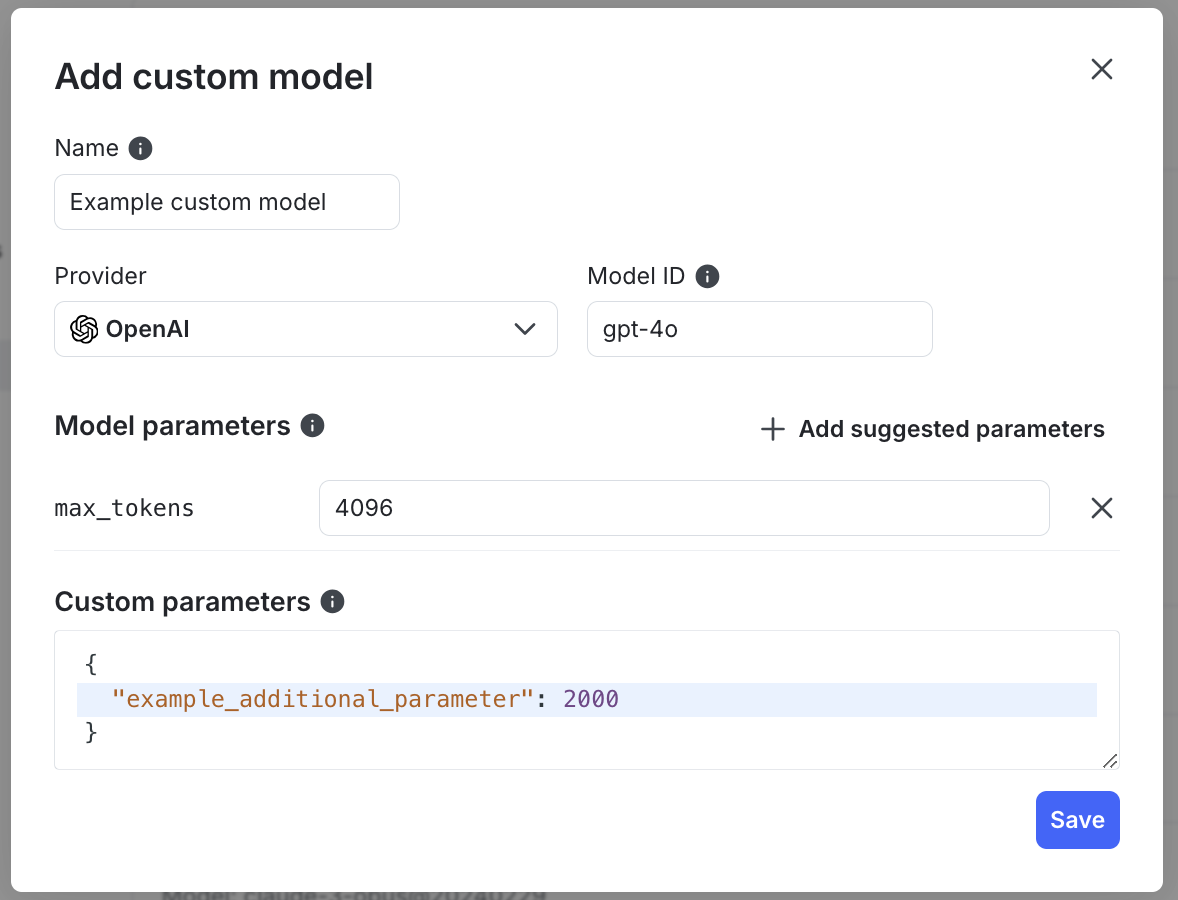The width and height of the screenshot is (1178, 900).
Task: Click Add suggested parameters
Action: click(x=951, y=429)
